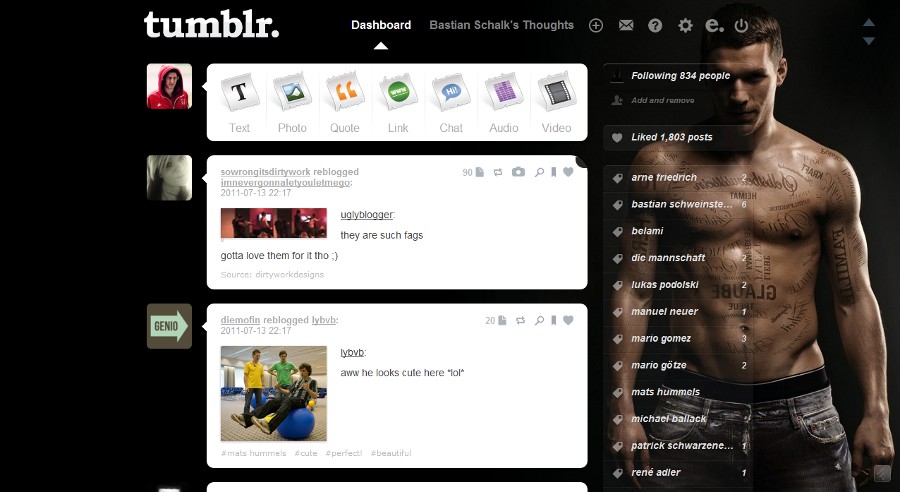
Task: View the 20 notes on diemofin post
Action: coord(495,320)
